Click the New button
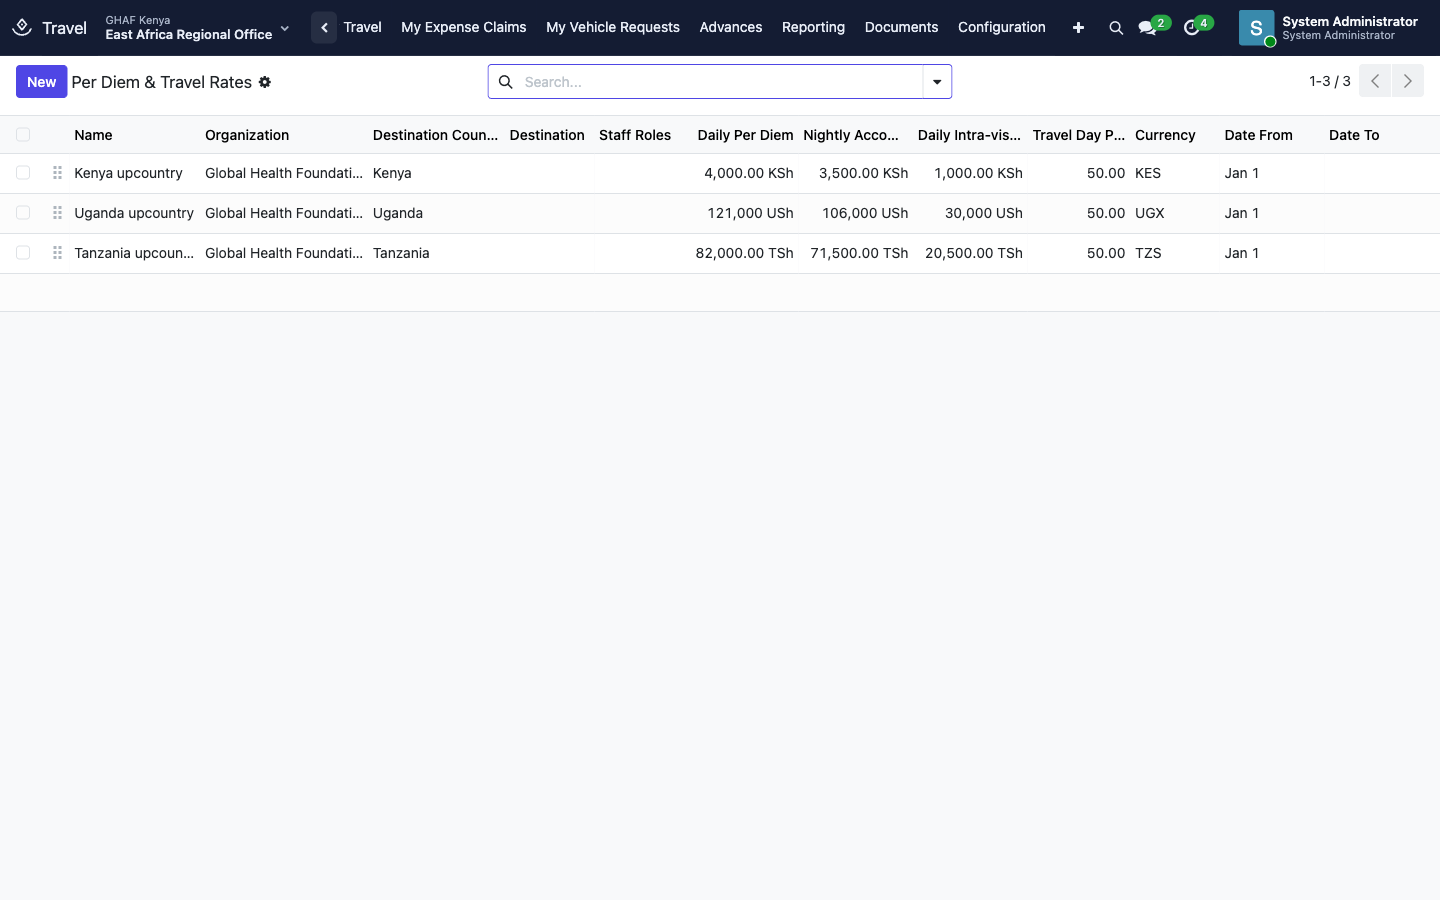 coord(42,82)
